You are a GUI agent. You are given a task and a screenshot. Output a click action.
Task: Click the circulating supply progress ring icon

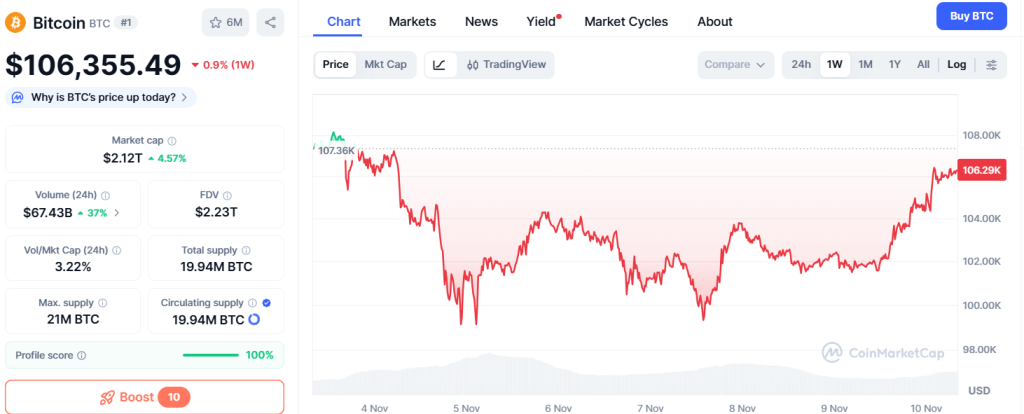pyautogui.click(x=254, y=320)
